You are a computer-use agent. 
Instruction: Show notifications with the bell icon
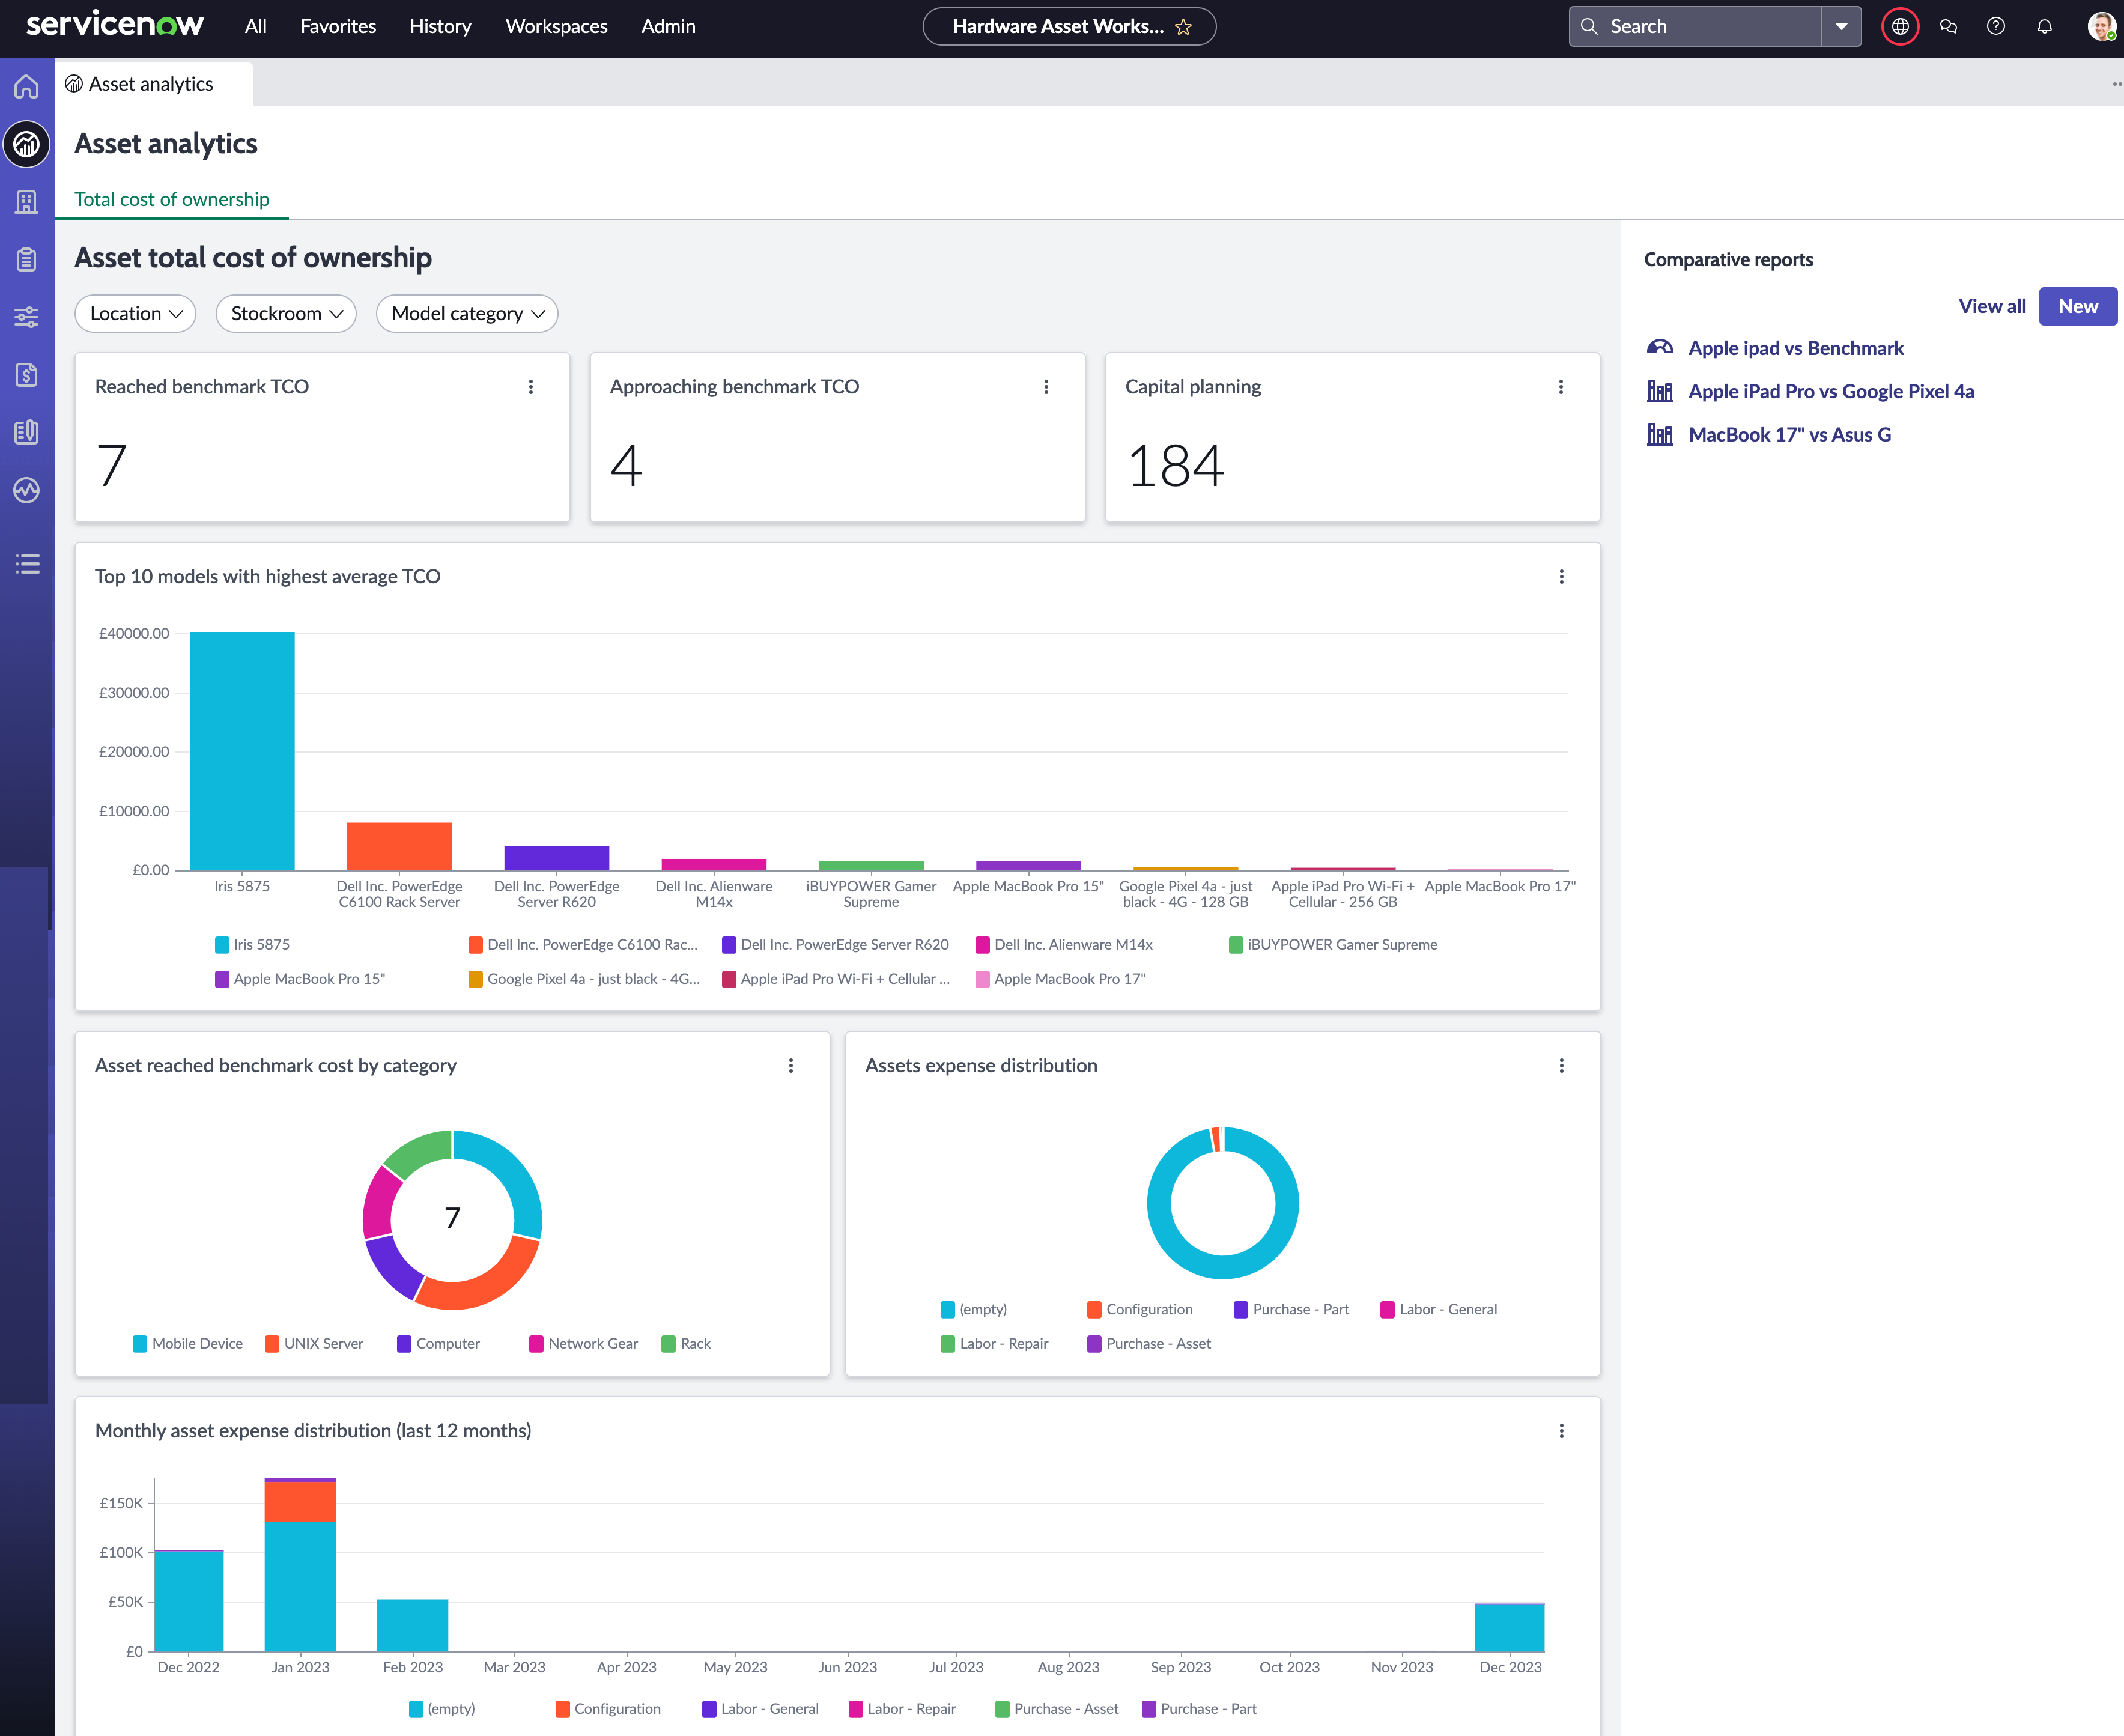tap(2044, 27)
